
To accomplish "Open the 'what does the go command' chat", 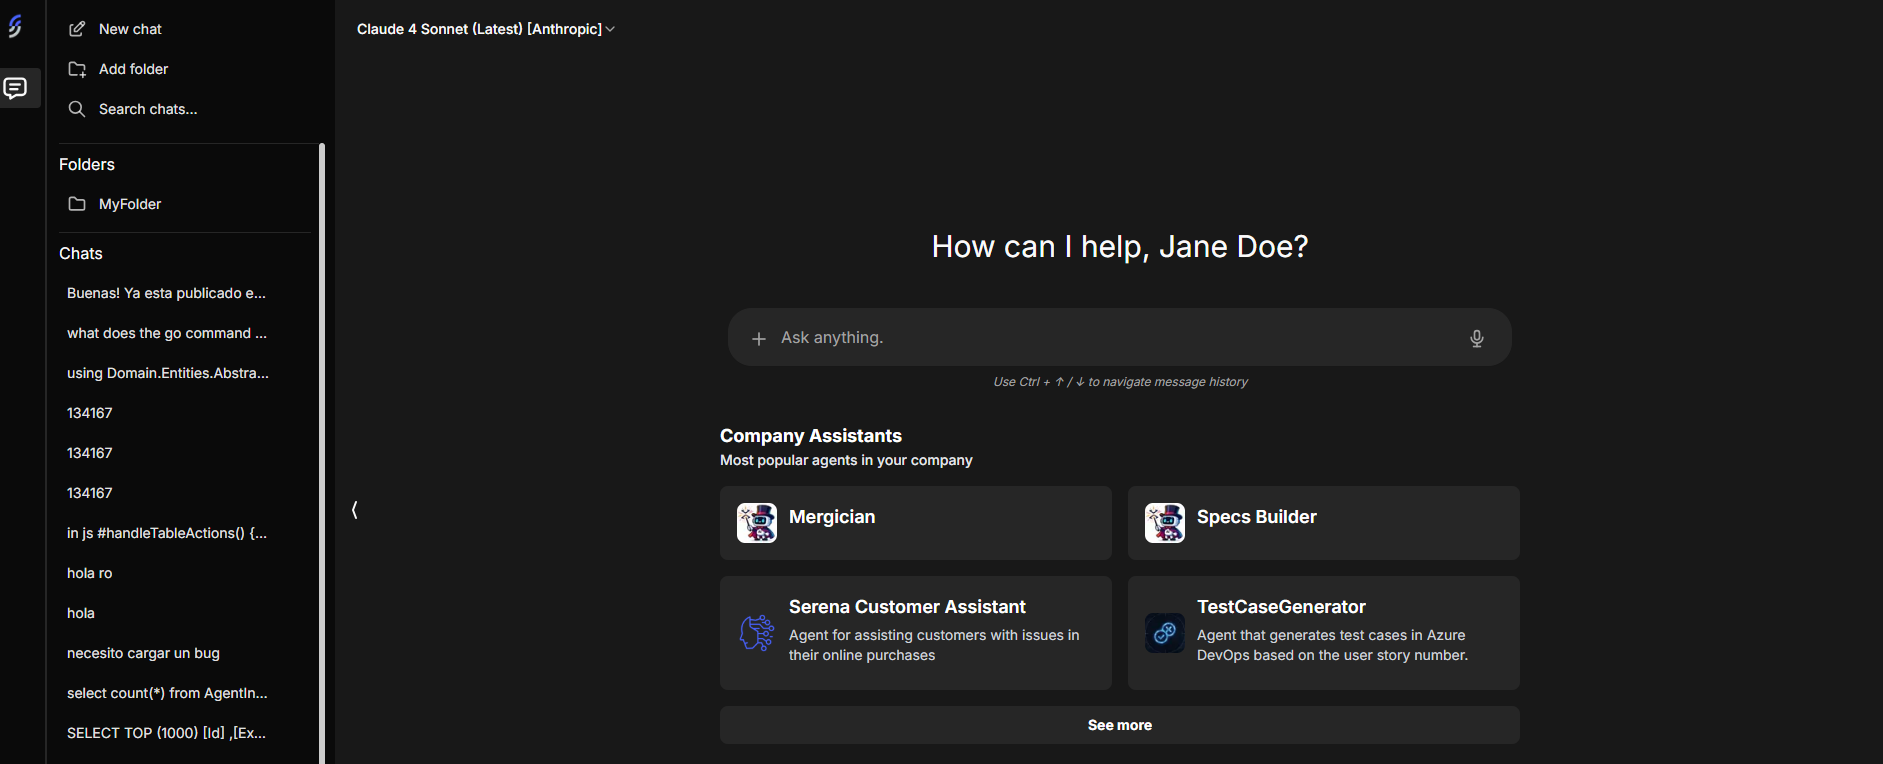I will pos(166,333).
